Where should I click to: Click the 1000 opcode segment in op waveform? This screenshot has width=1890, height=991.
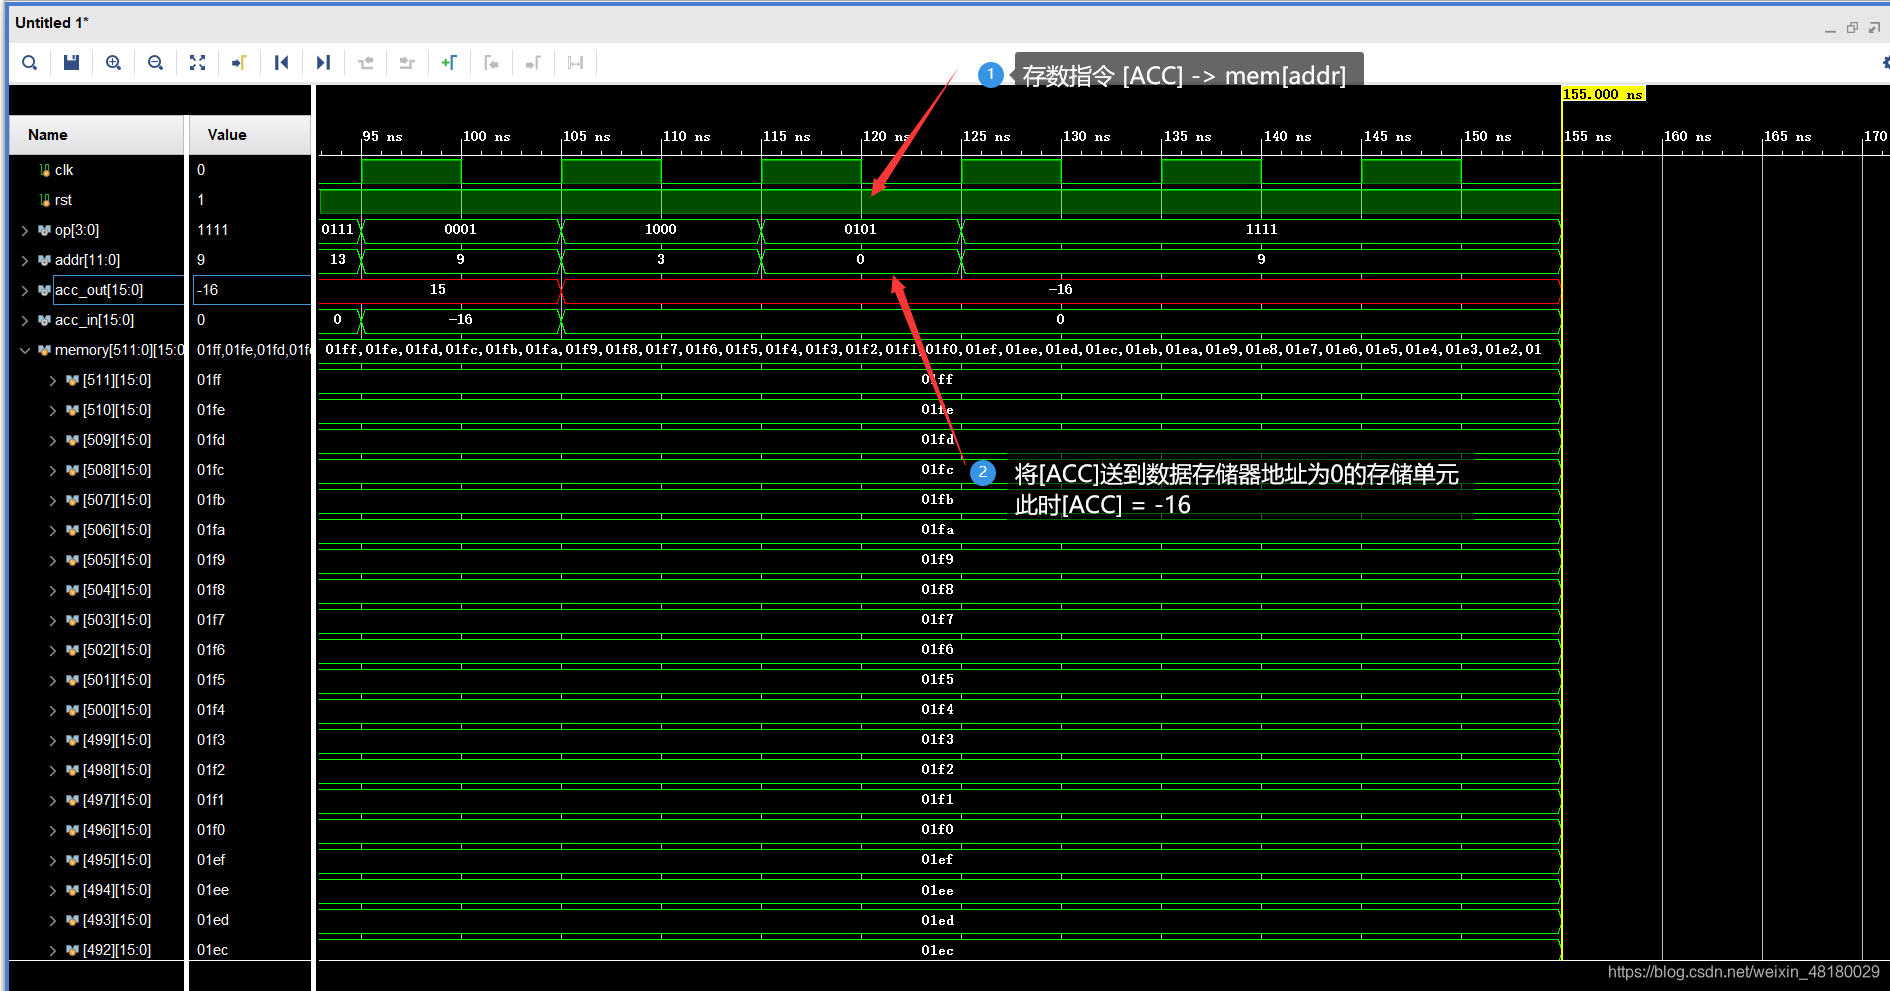[661, 230]
